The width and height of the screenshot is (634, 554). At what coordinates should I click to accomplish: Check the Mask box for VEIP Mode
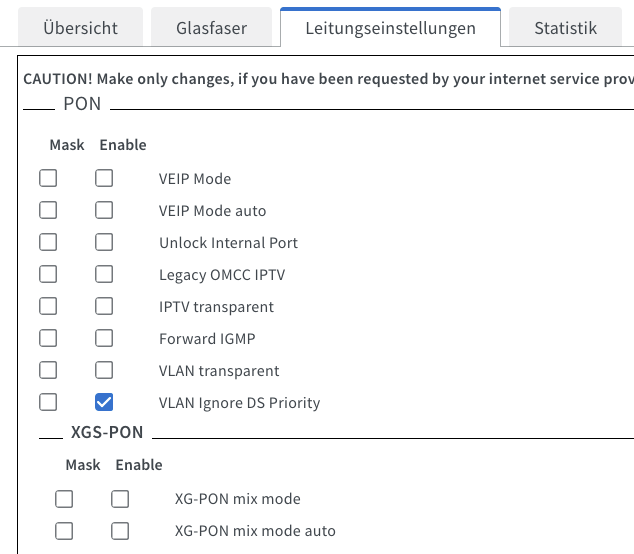[48, 178]
